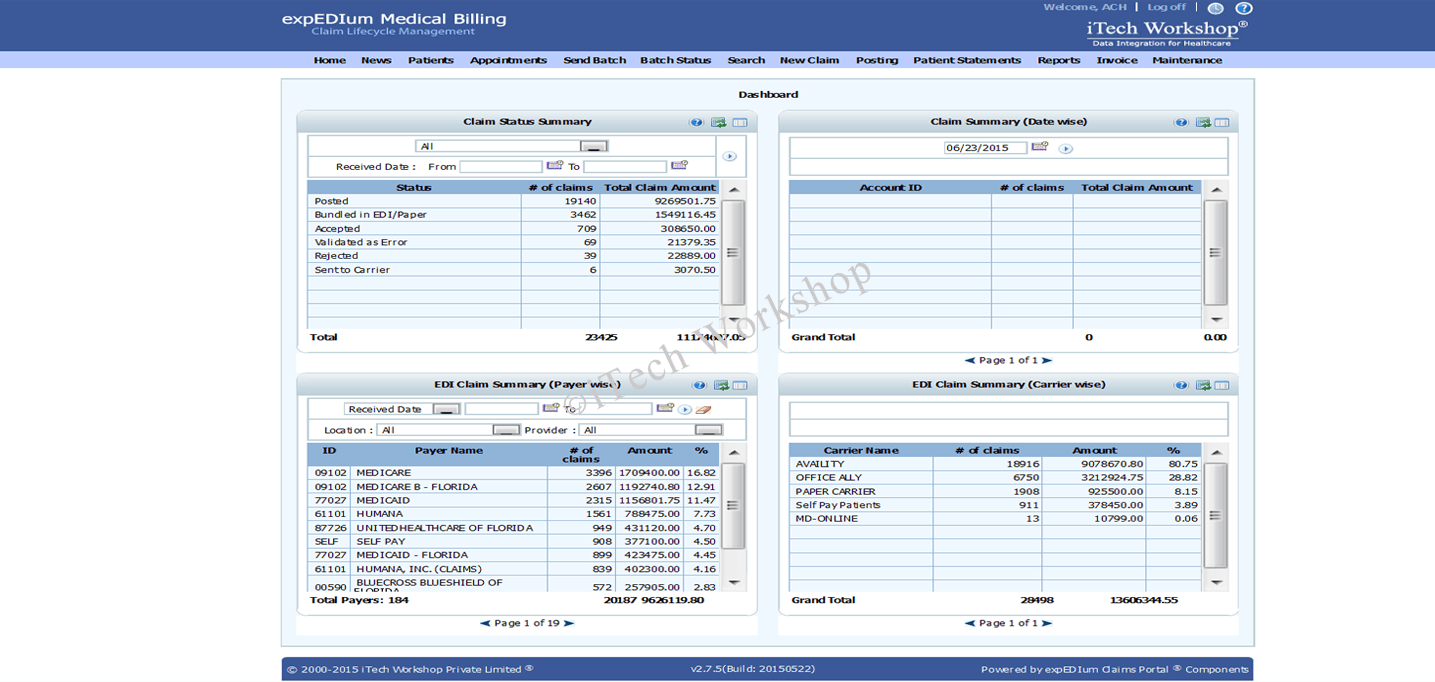This screenshot has width=1435, height=682.
Task: Click the 06/23/2015 date field
Action: (986, 147)
